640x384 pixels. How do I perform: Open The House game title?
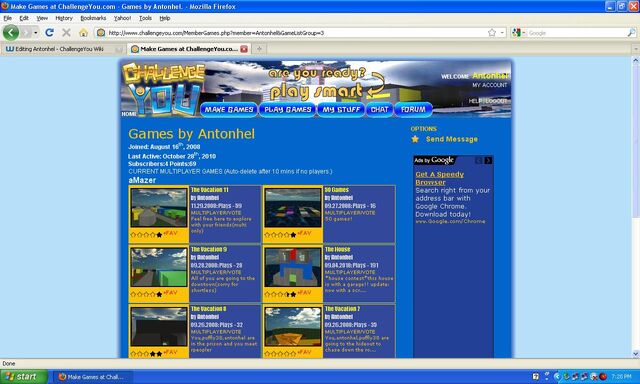(x=338, y=249)
